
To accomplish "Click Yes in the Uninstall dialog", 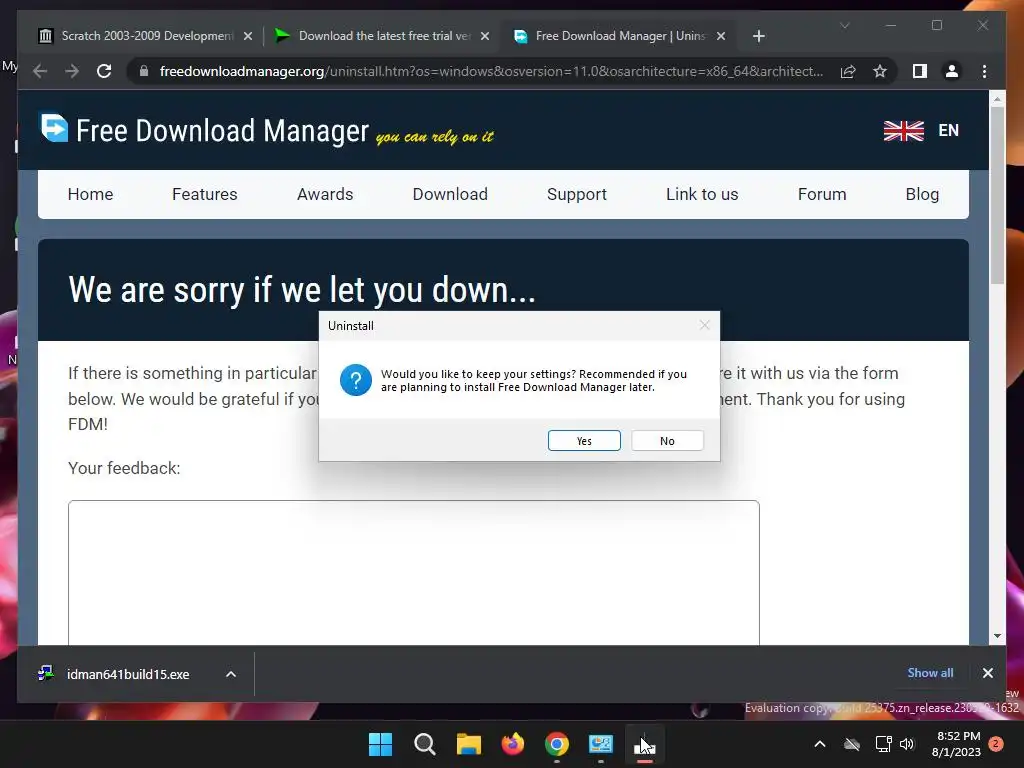I will [584, 441].
